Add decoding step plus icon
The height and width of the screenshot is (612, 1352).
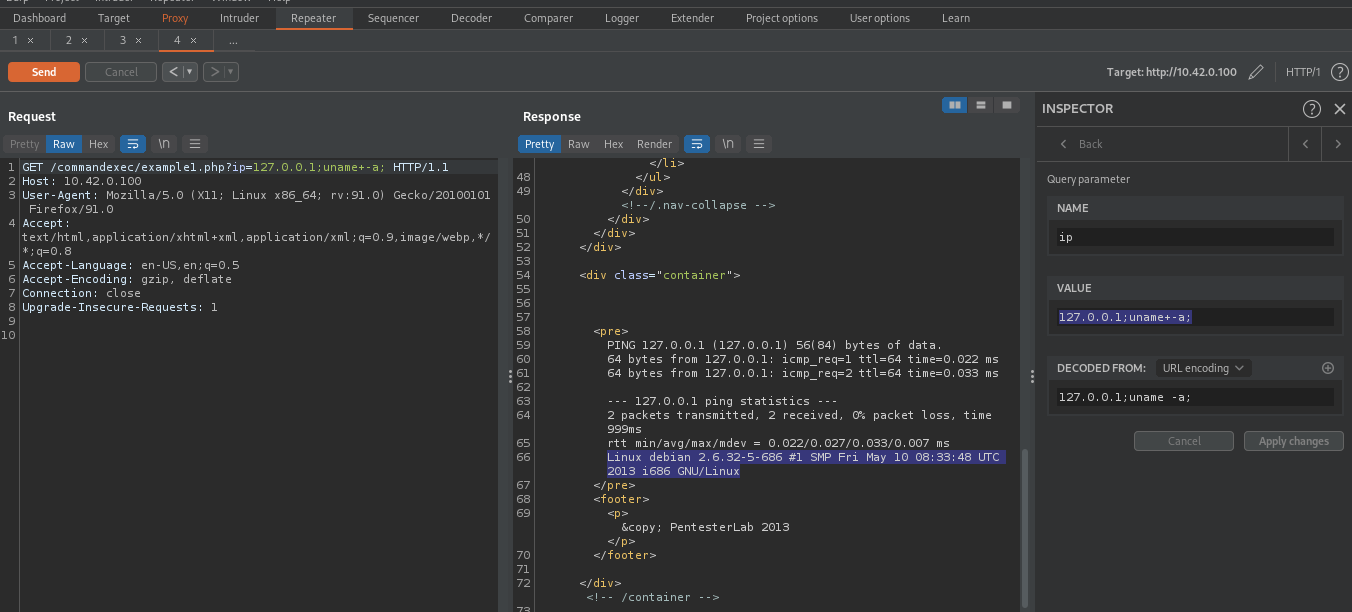click(x=1328, y=368)
